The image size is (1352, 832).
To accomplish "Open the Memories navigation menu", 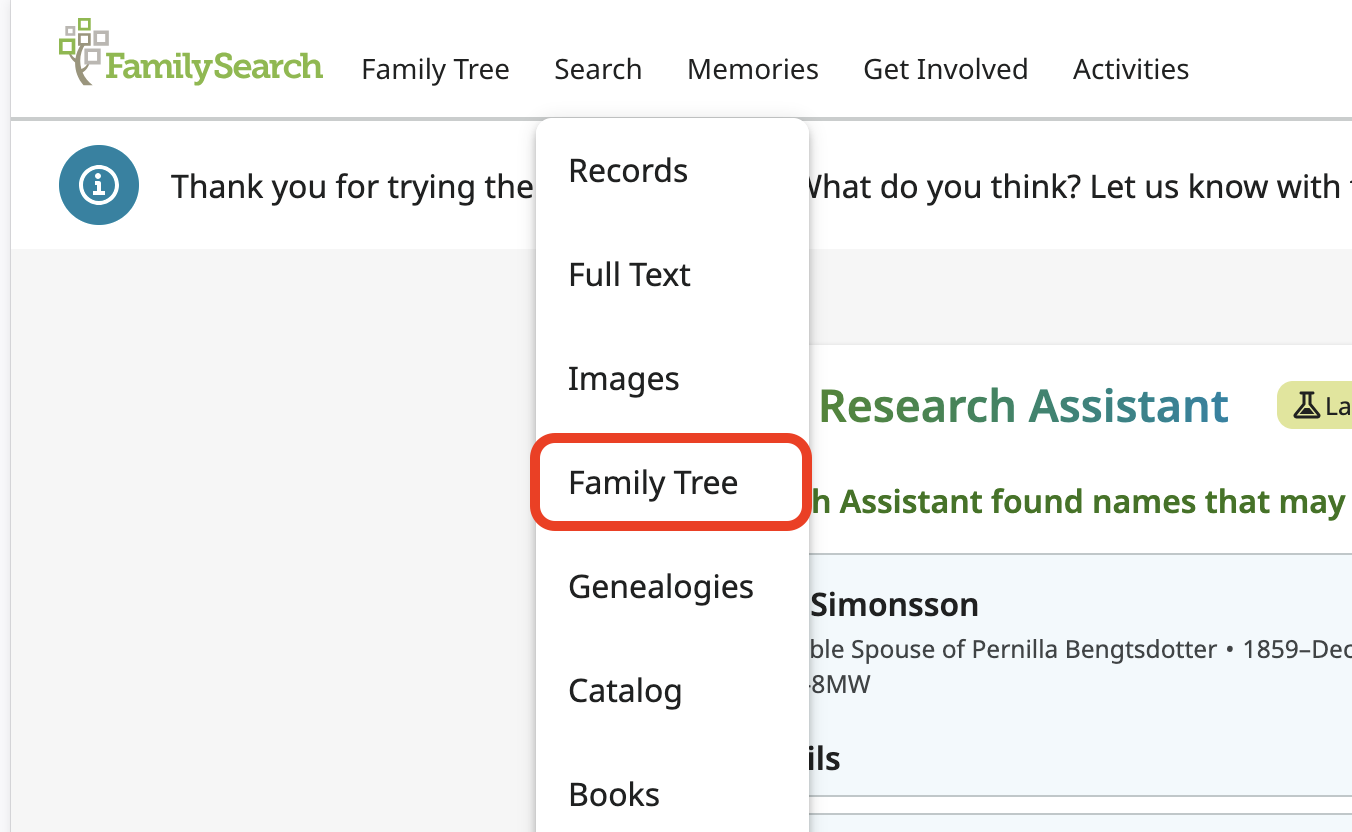I will (752, 69).
